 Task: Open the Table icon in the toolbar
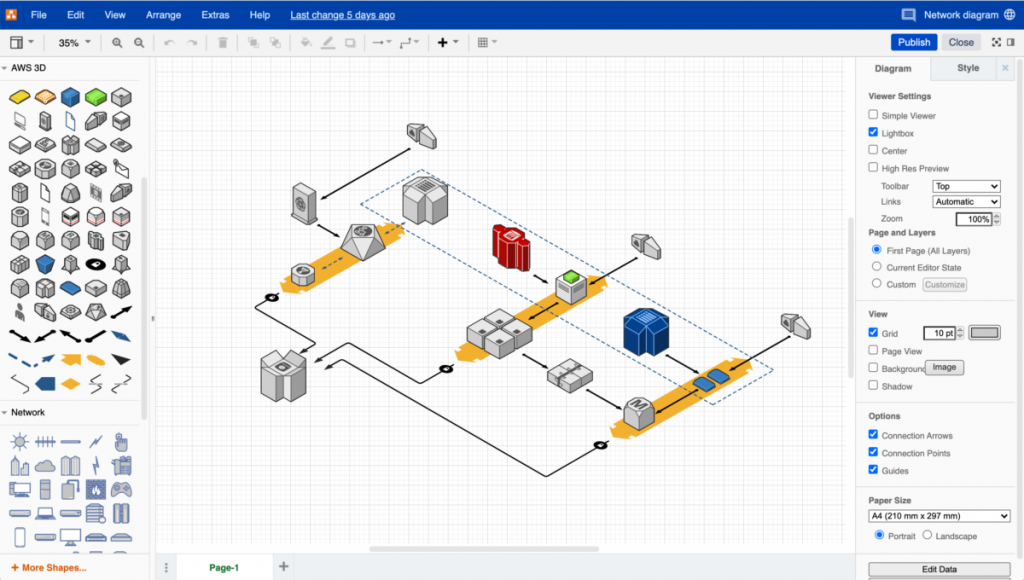tap(485, 42)
